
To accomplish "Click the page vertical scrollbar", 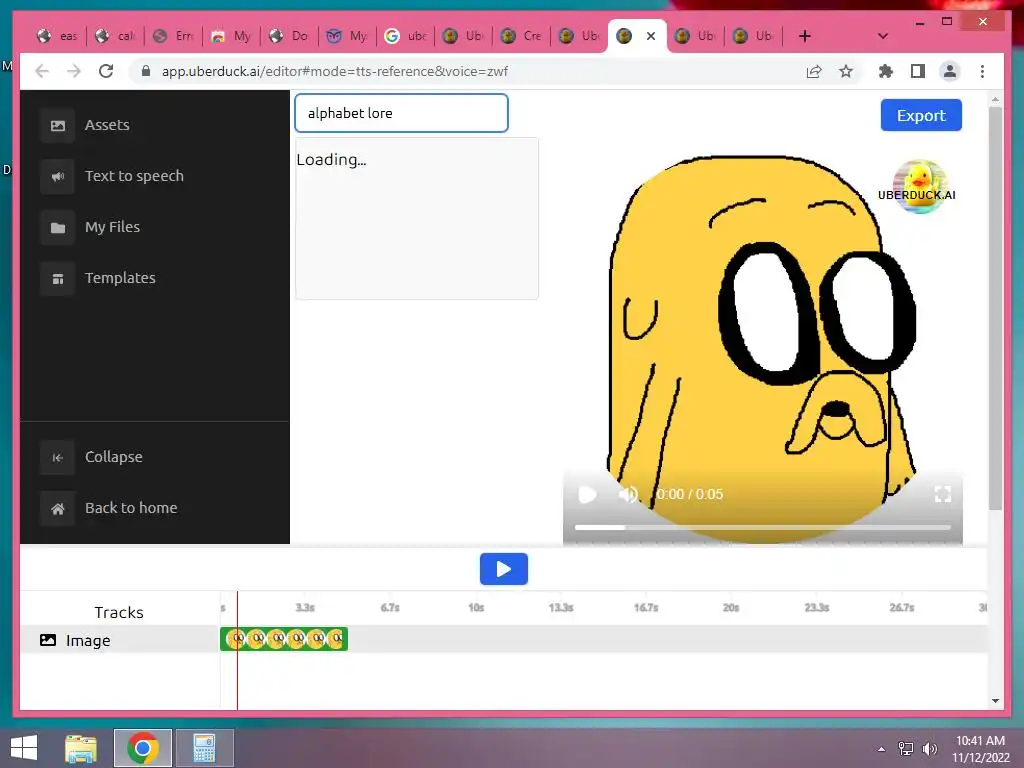I will click(995, 308).
